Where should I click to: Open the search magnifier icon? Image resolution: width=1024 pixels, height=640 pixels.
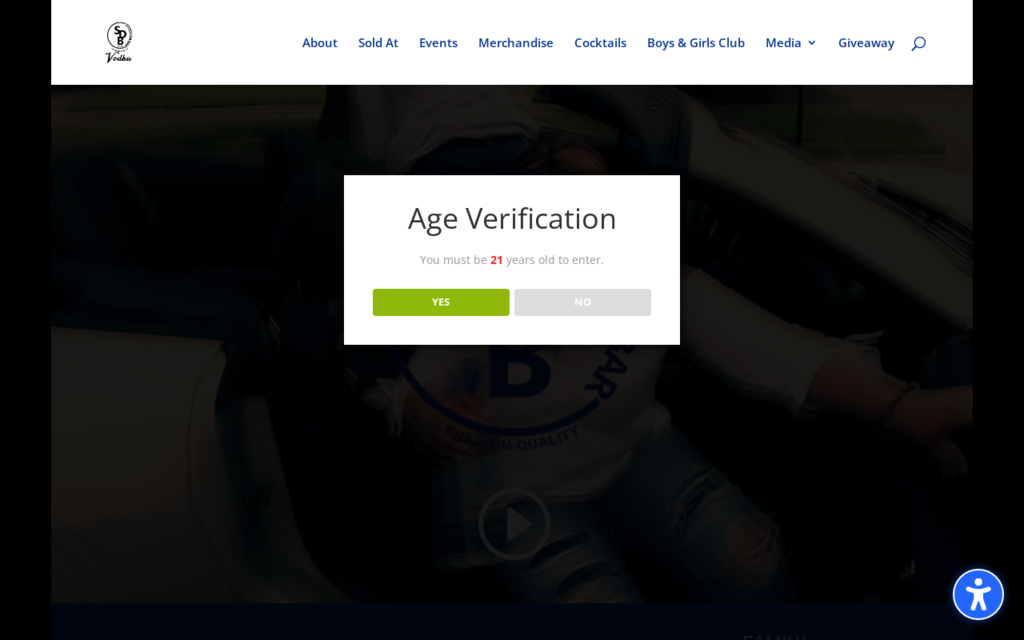point(918,43)
